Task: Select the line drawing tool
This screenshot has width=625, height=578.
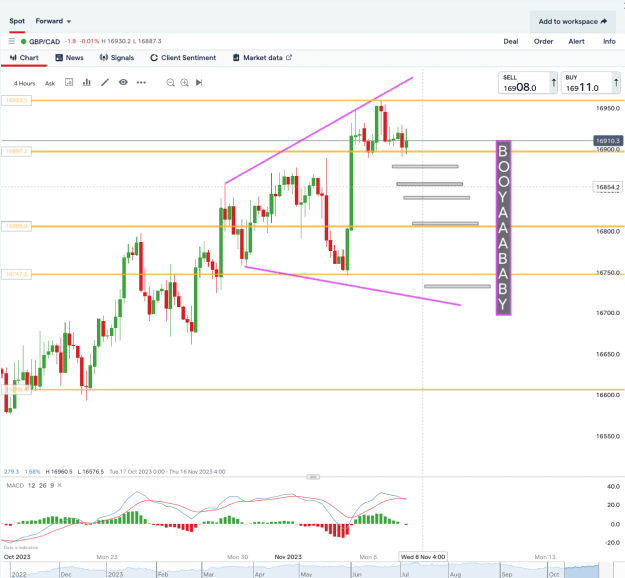Action: click(105, 82)
